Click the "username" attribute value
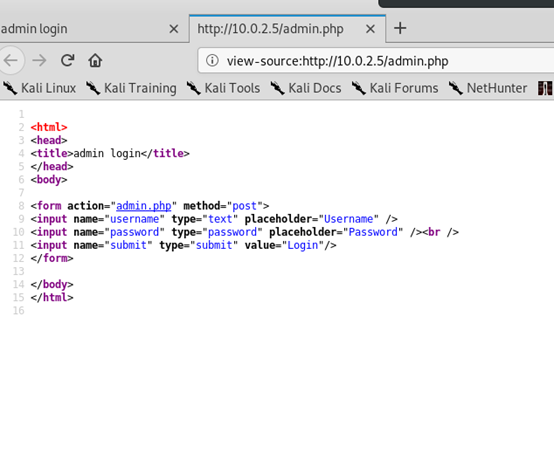554x454 pixels. (x=134, y=219)
